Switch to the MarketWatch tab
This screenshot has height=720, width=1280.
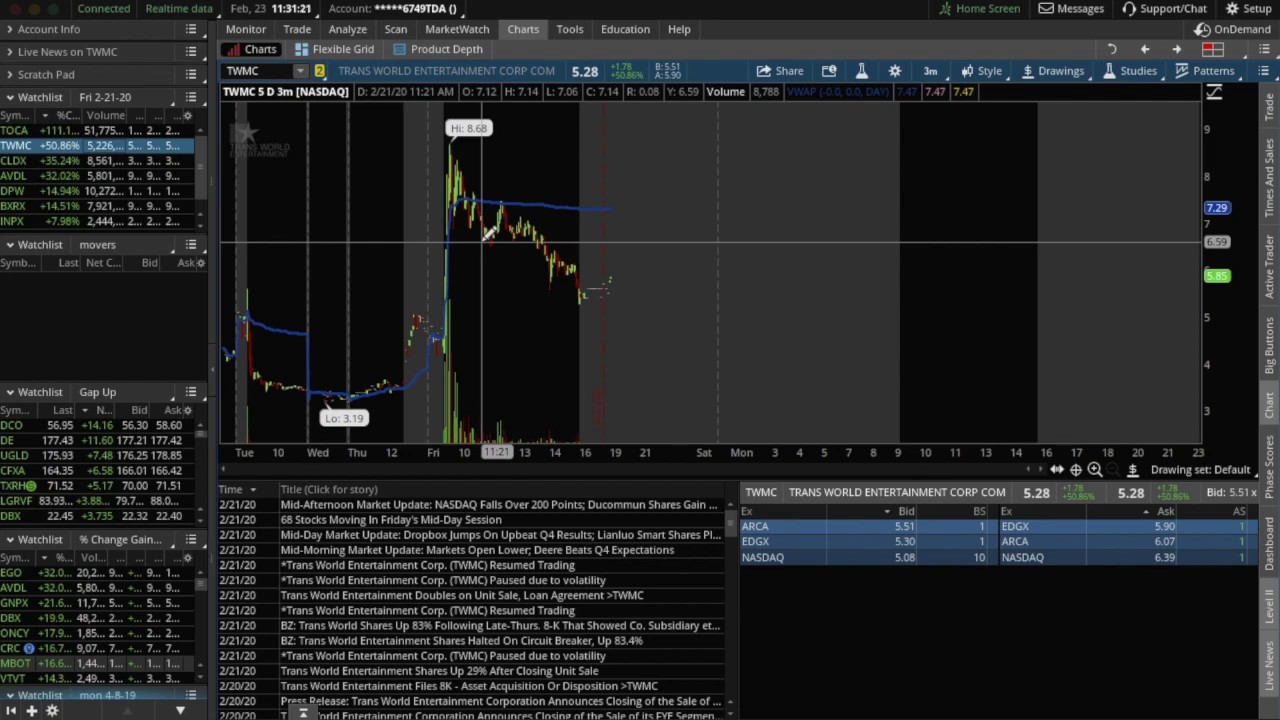(457, 29)
